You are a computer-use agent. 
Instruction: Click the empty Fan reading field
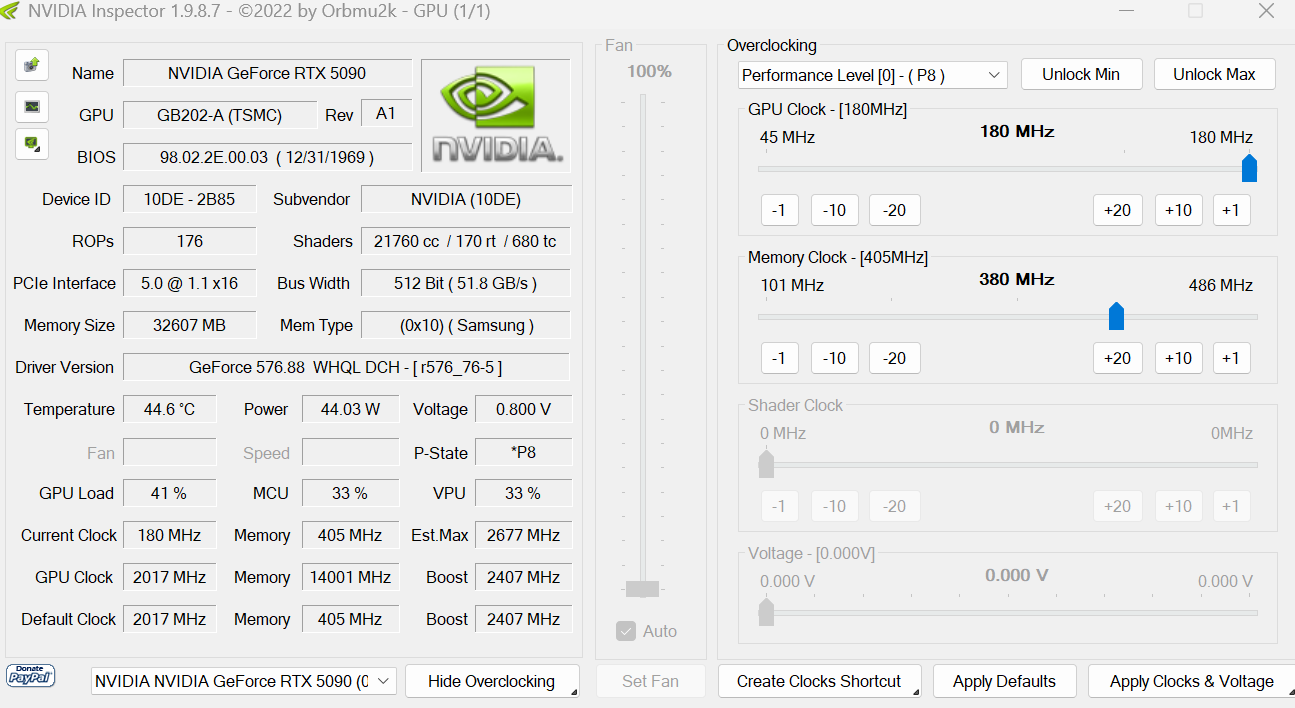pos(169,452)
